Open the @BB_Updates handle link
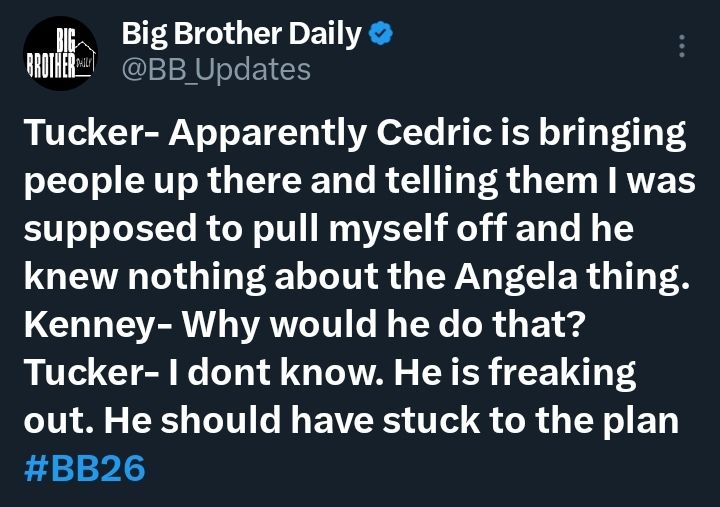Viewport: 720px width, 507px height. pyautogui.click(x=216, y=69)
